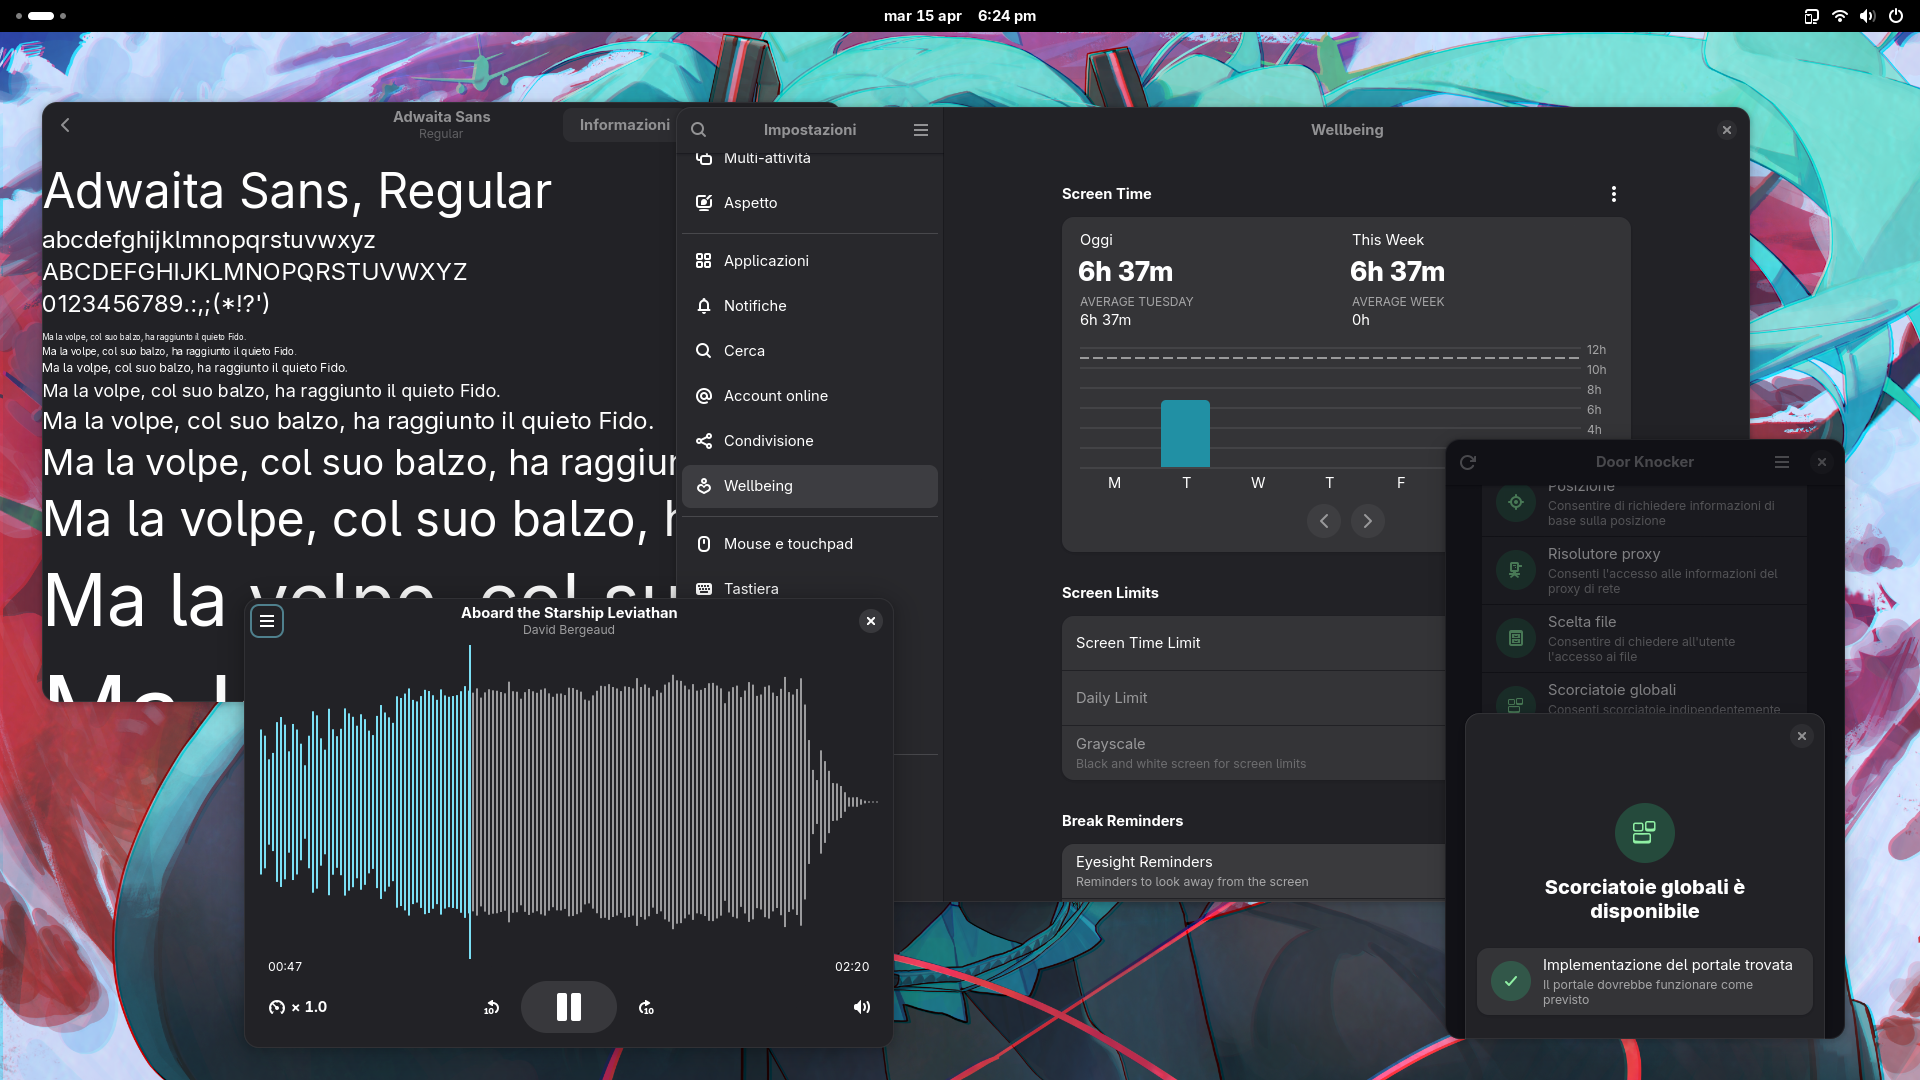Click the Mouse e touchpad icon
This screenshot has width=1920, height=1080.
(x=704, y=544)
